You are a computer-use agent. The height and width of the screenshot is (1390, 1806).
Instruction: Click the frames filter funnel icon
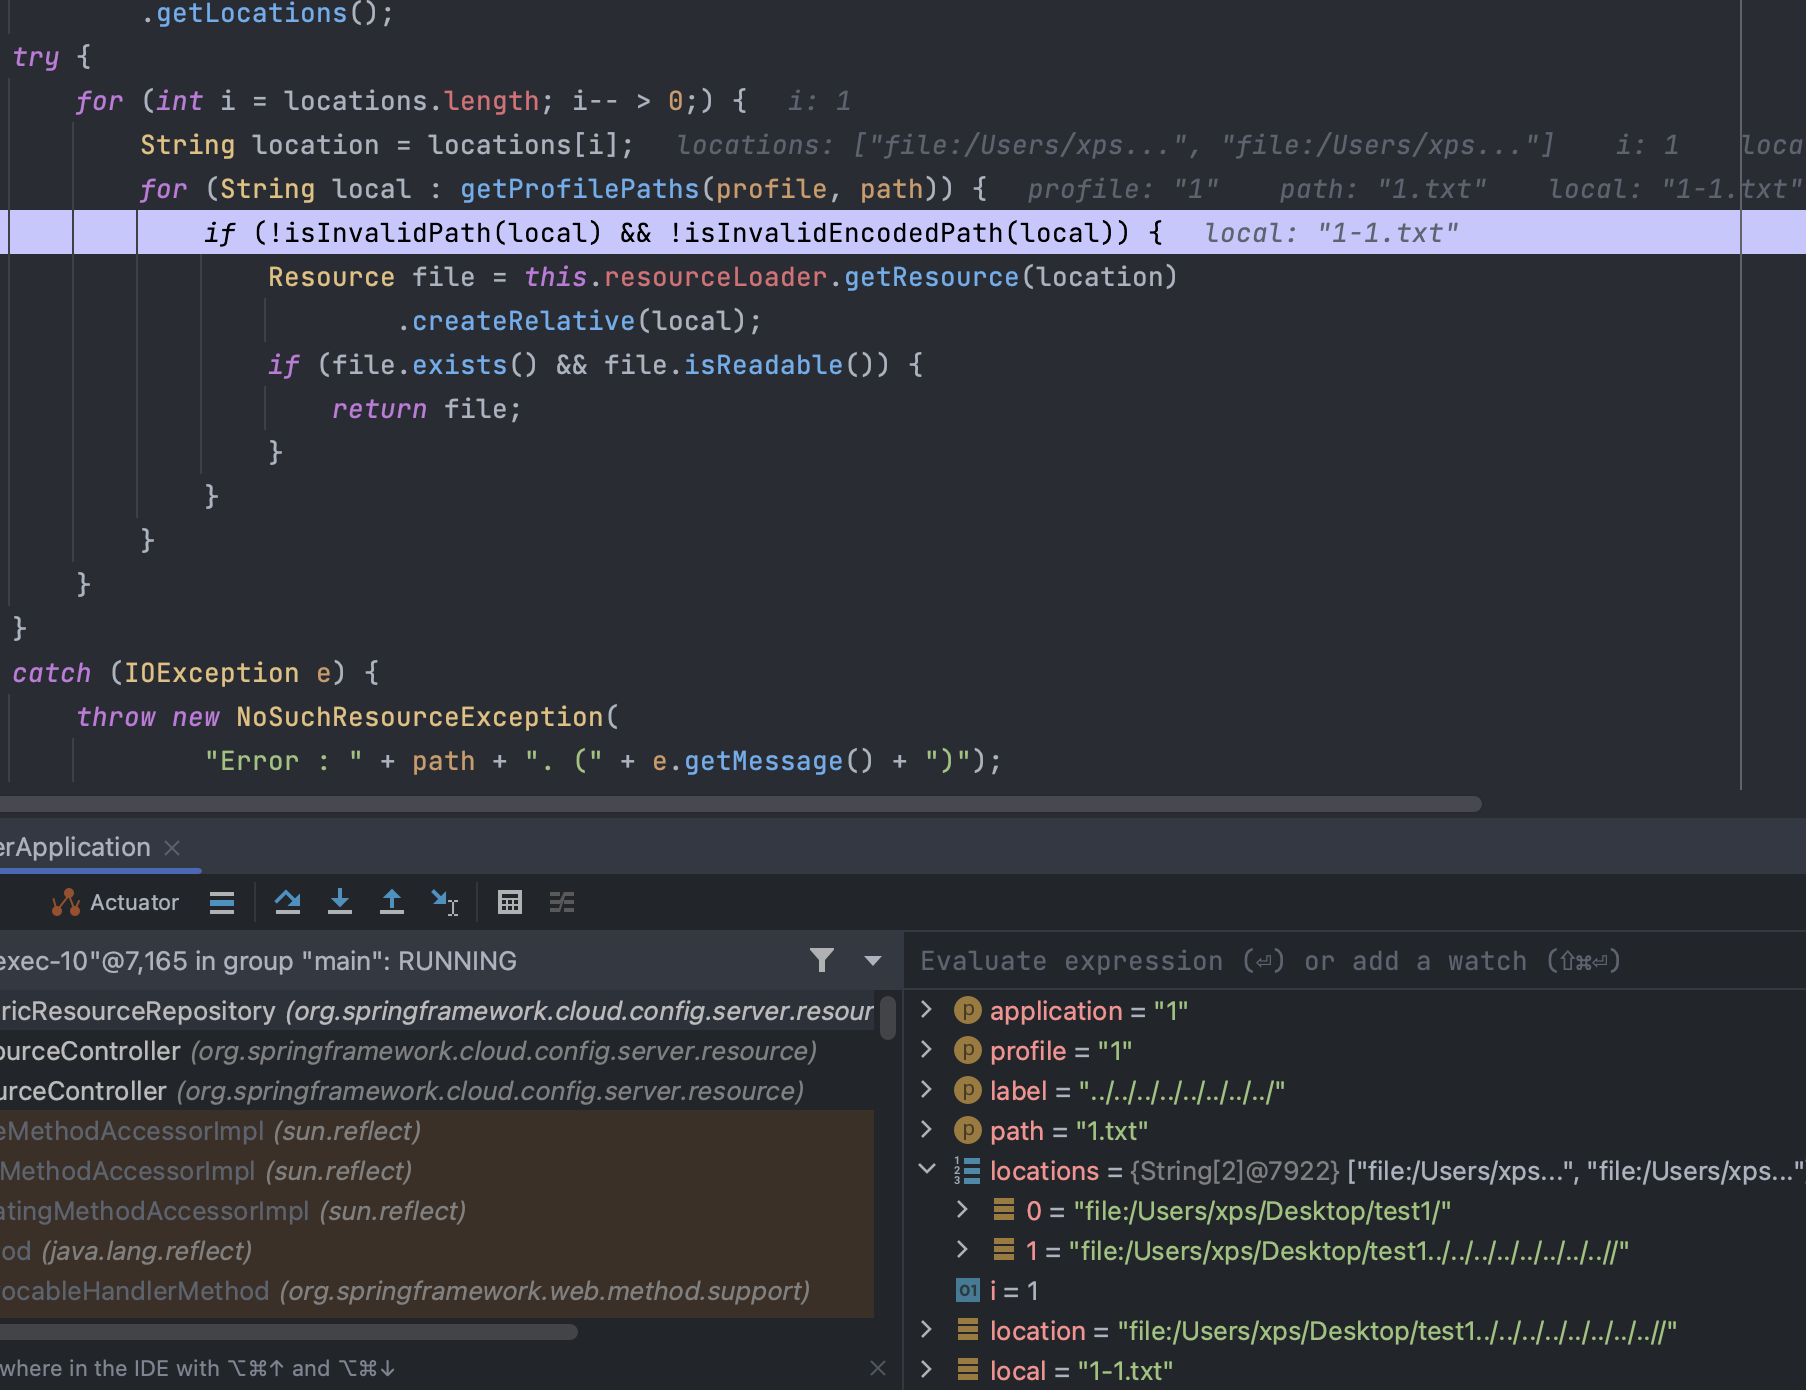pos(822,961)
